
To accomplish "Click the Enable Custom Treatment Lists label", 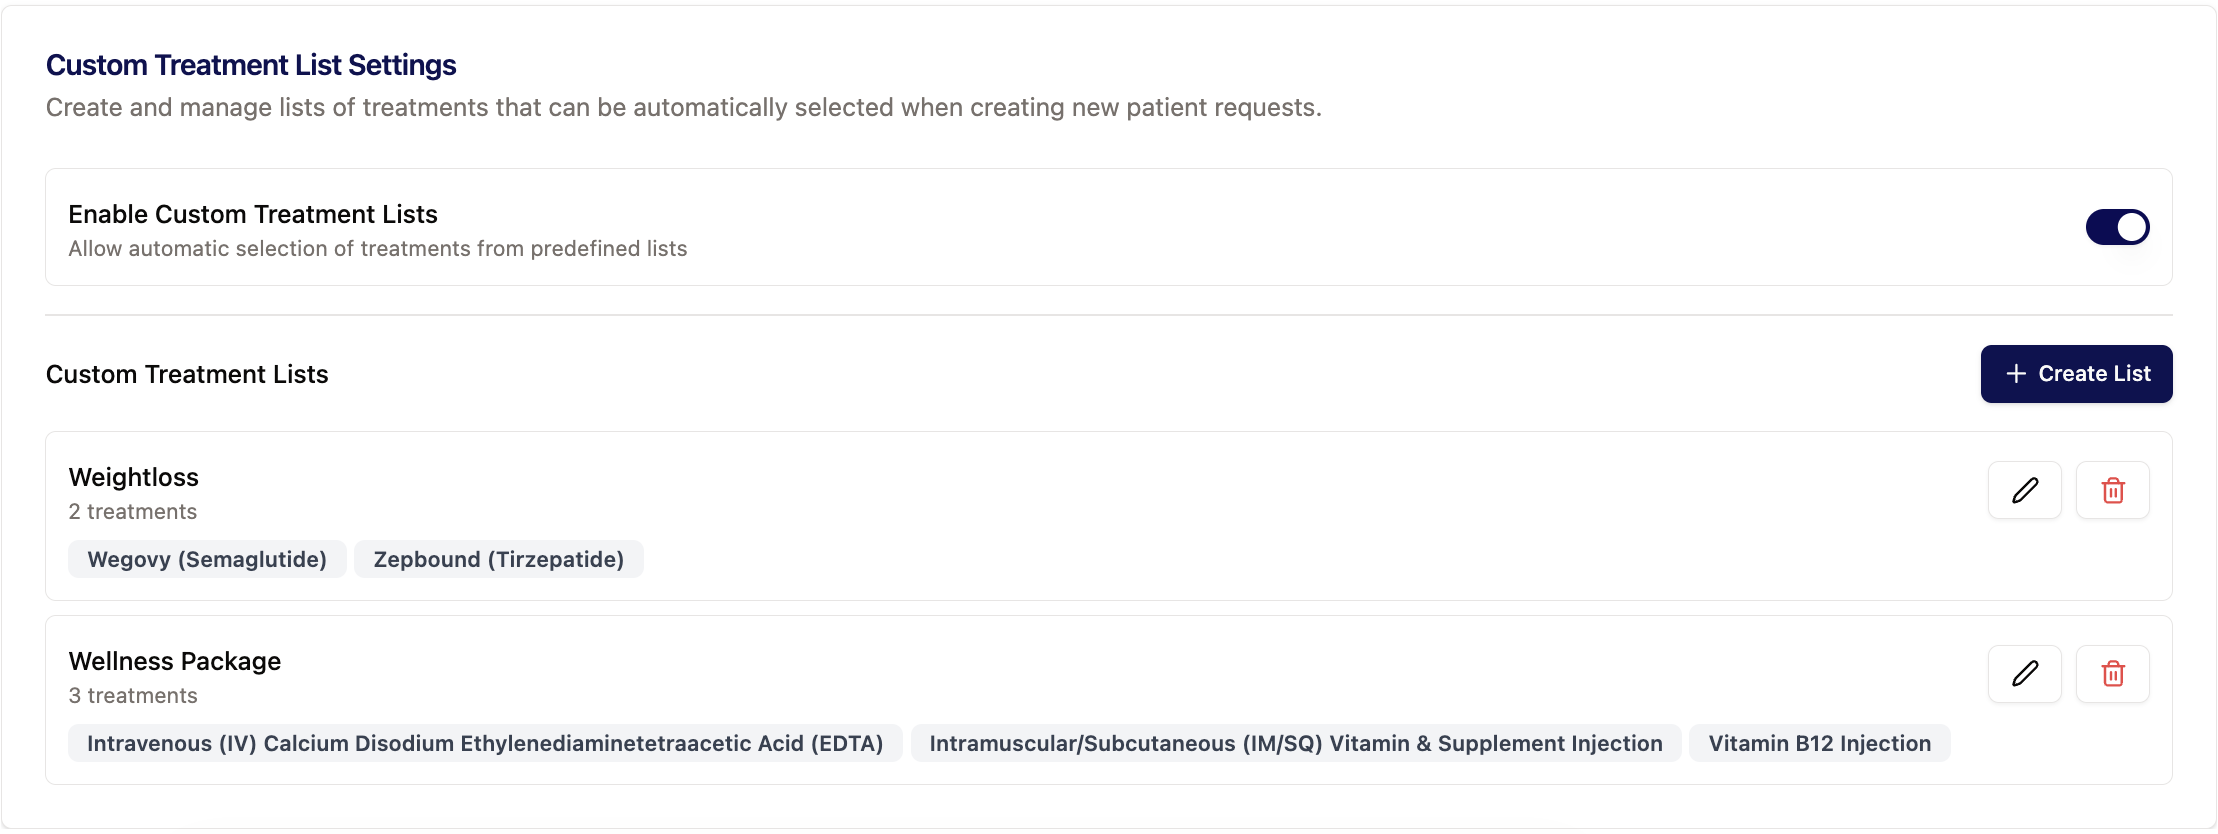I will pos(253,214).
